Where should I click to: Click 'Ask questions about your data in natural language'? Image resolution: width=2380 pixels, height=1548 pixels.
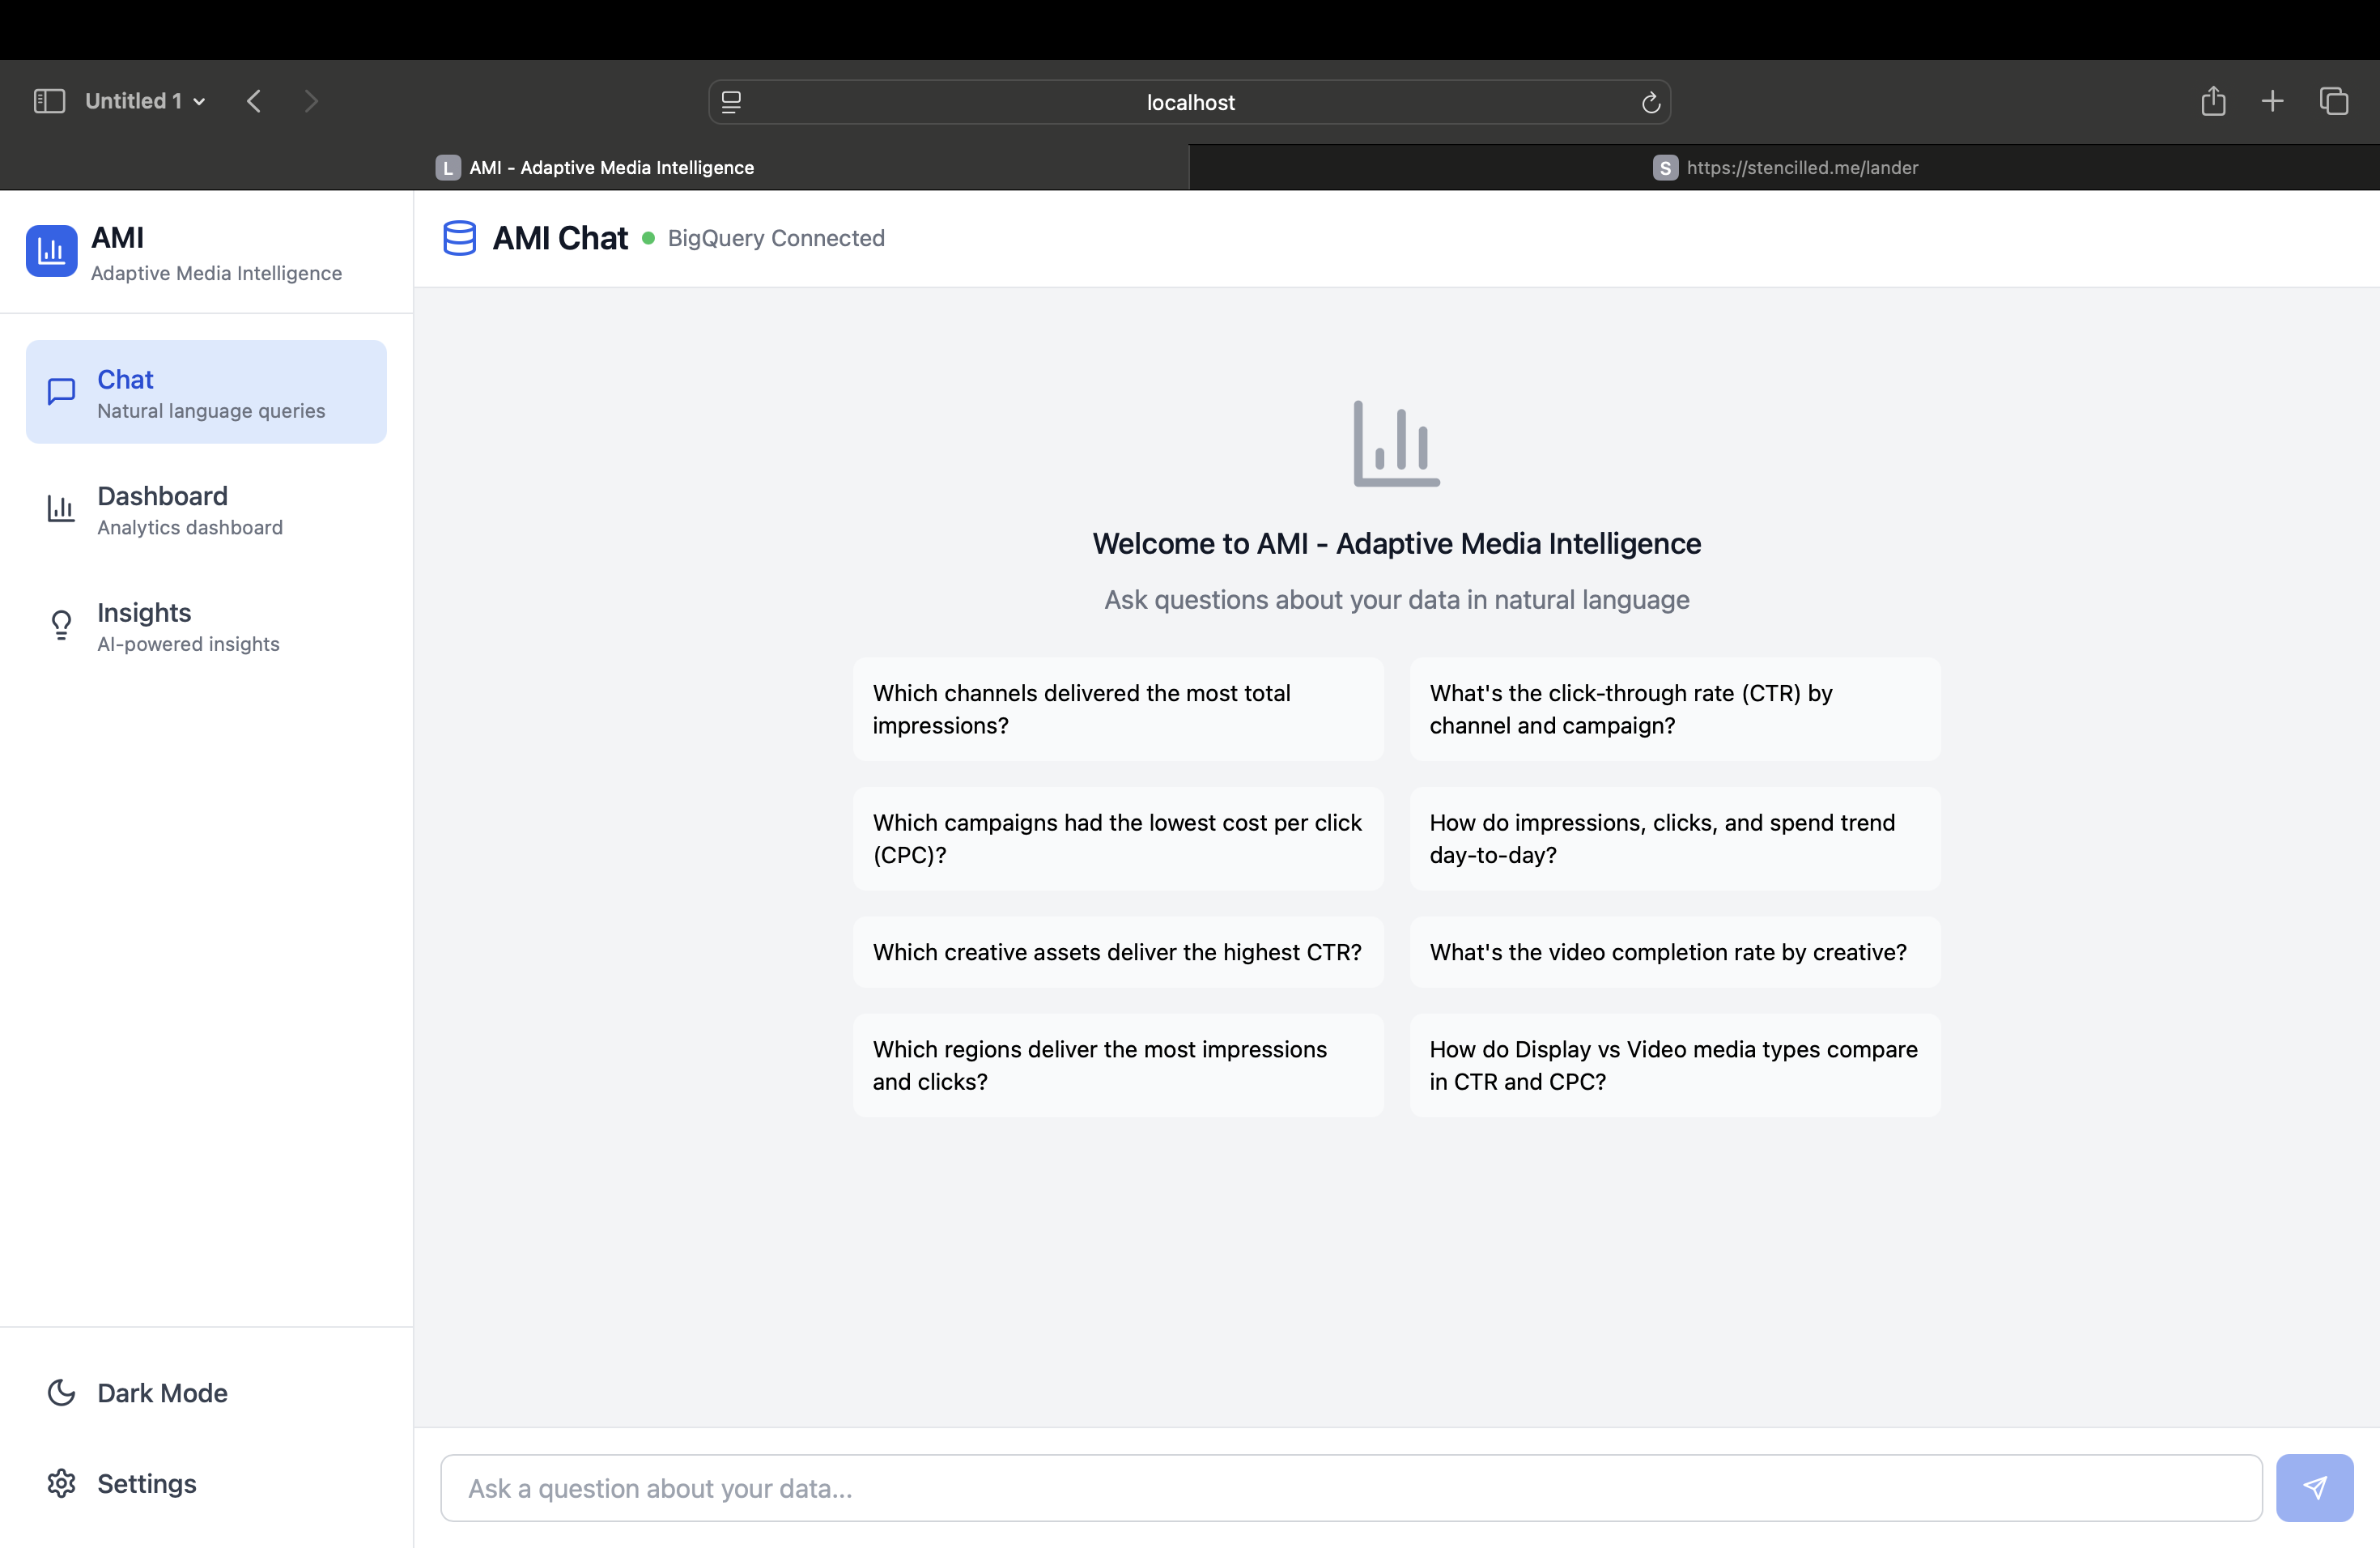click(x=1396, y=599)
